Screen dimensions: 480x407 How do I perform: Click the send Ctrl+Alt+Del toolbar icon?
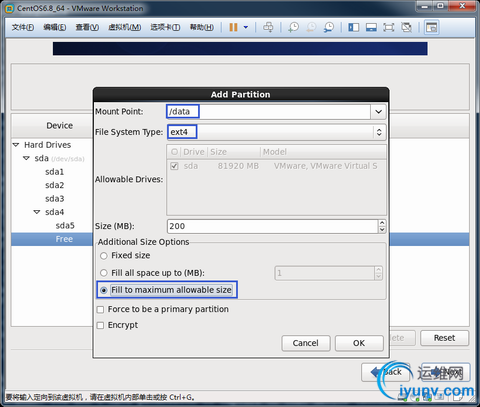point(268,27)
